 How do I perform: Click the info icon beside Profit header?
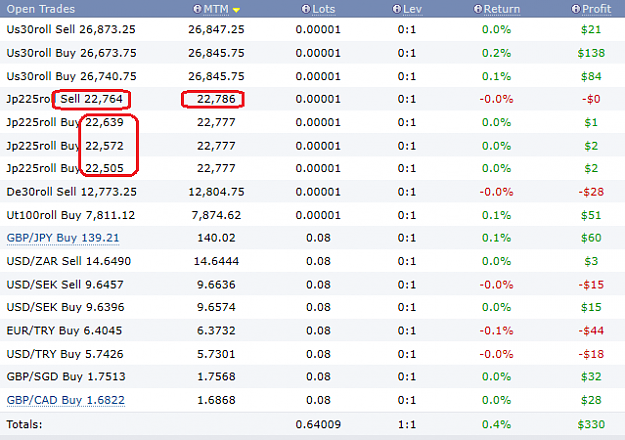pos(575,9)
